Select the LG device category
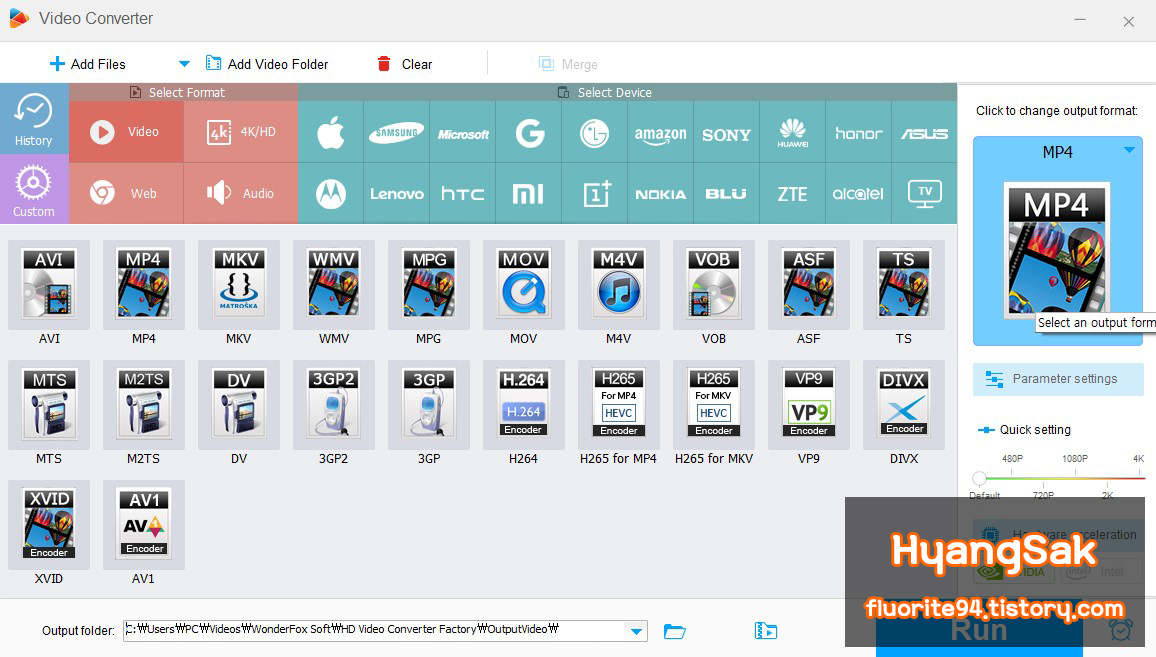Screen dimensions: 1156x657 pos(595,133)
